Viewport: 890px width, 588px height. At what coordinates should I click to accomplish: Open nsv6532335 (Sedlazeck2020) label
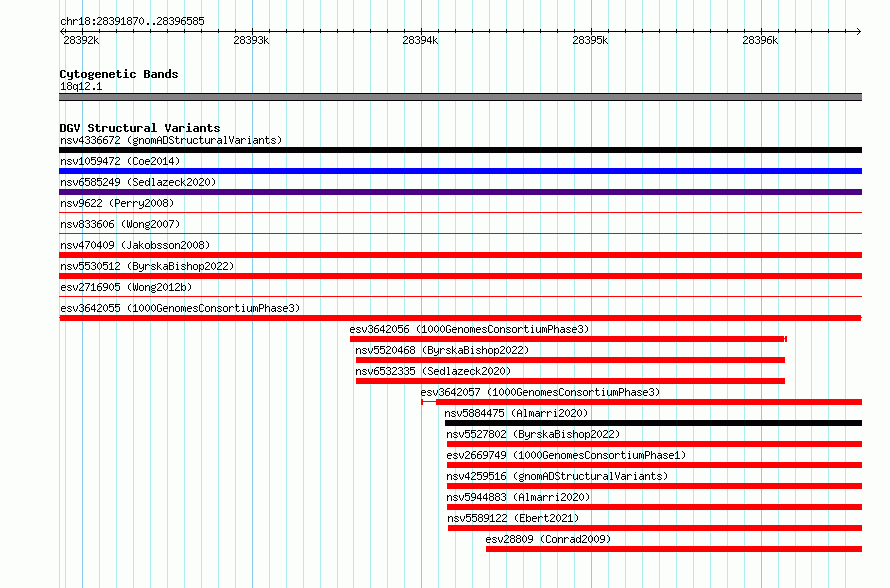coord(433,371)
